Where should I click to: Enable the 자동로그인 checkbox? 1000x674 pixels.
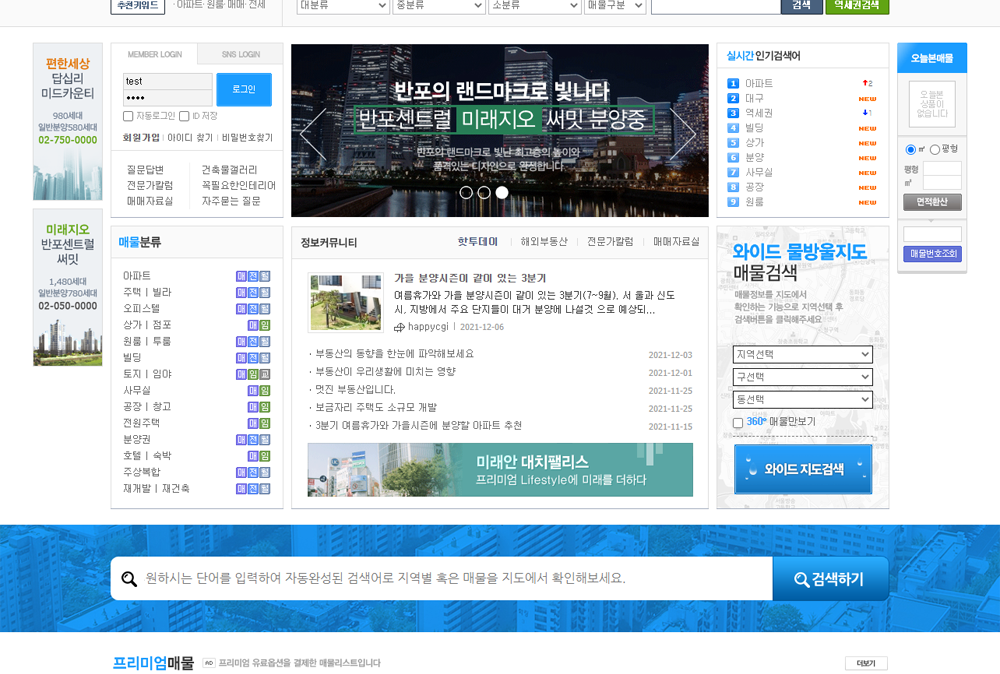[x=128, y=116]
